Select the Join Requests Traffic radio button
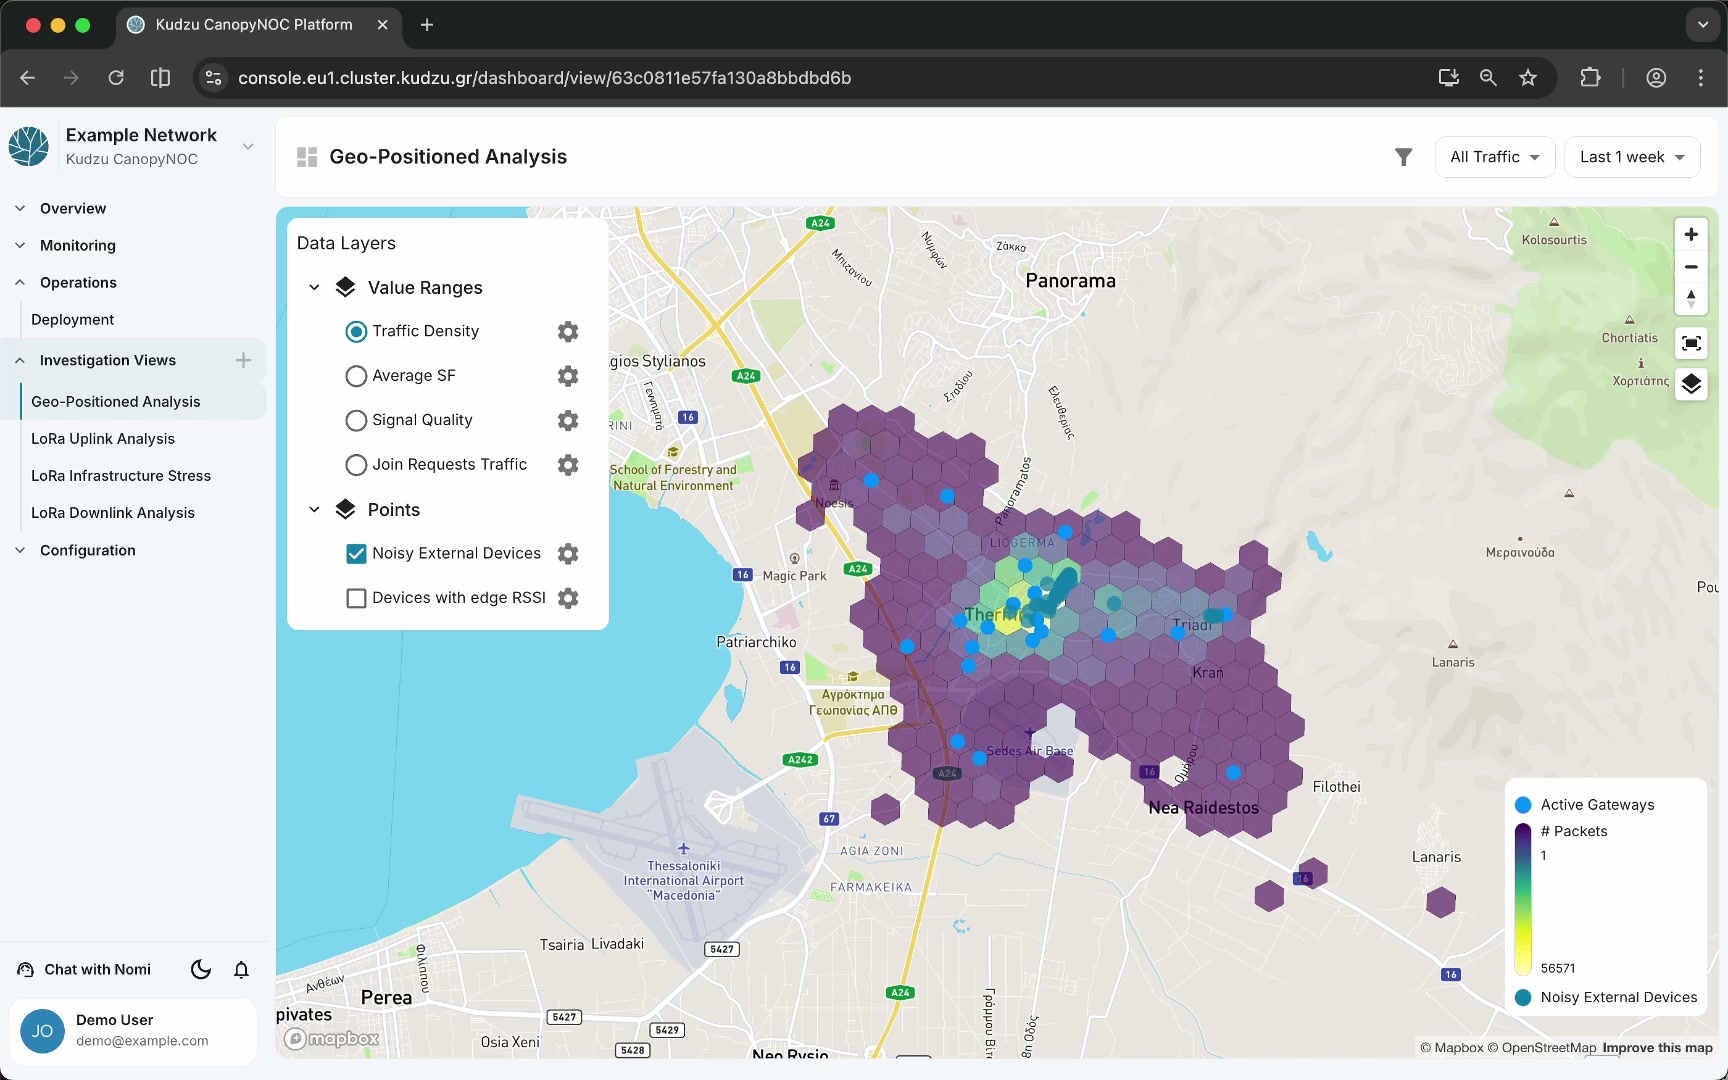The height and width of the screenshot is (1080, 1728). click(356, 465)
